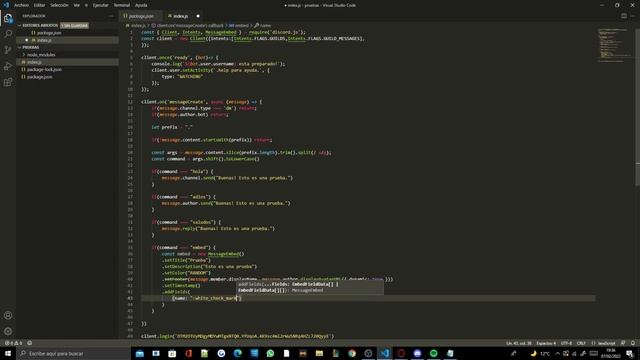Screen dimensions: 640x360
Task: Click the Espacios indentation status item
Action: [x=546, y=343]
